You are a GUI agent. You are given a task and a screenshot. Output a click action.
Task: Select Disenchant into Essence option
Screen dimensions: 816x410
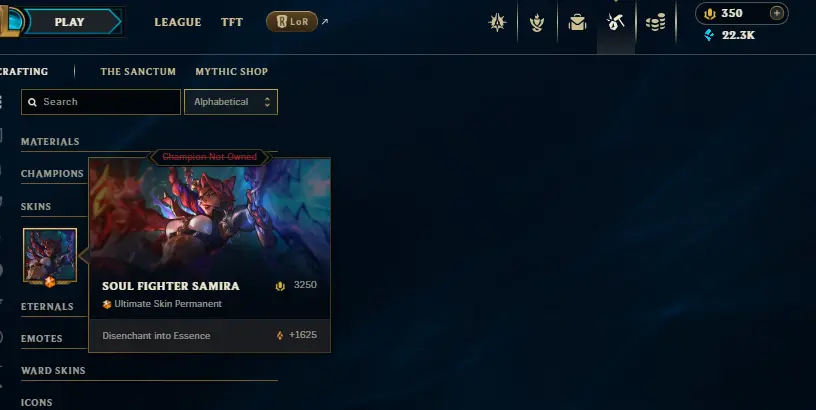point(209,336)
